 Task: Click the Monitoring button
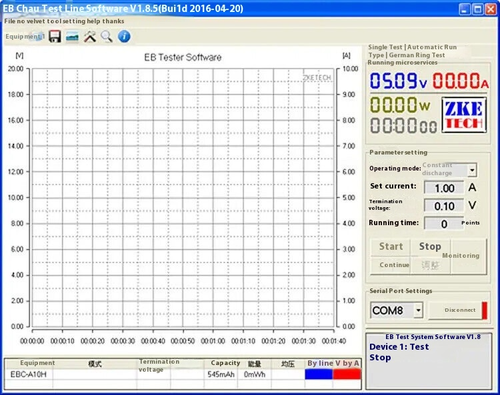(x=468, y=256)
